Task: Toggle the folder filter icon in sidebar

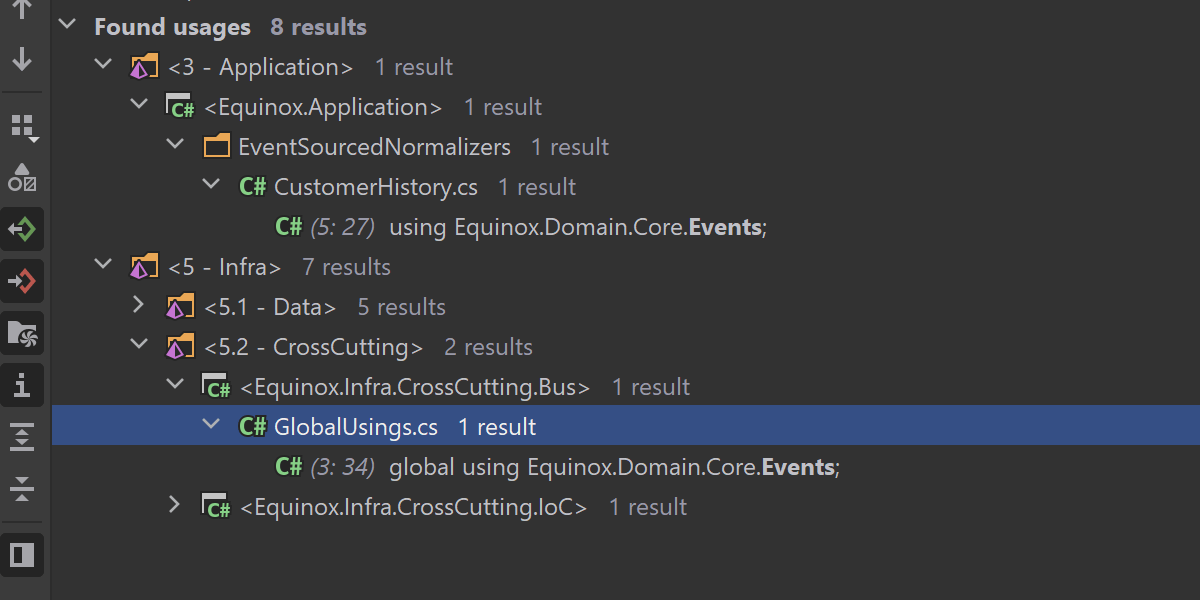Action: tap(22, 333)
